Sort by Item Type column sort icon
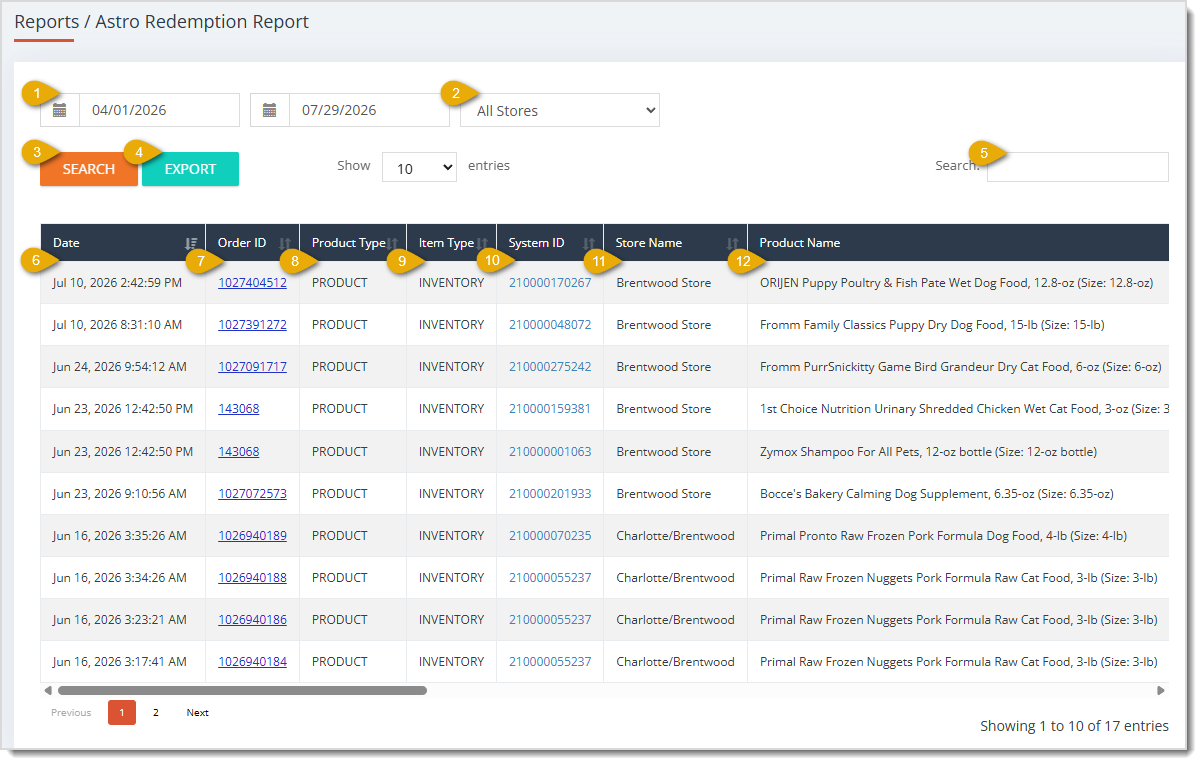The width and height of the screenshot is (1202, 765). click(482, 243)
